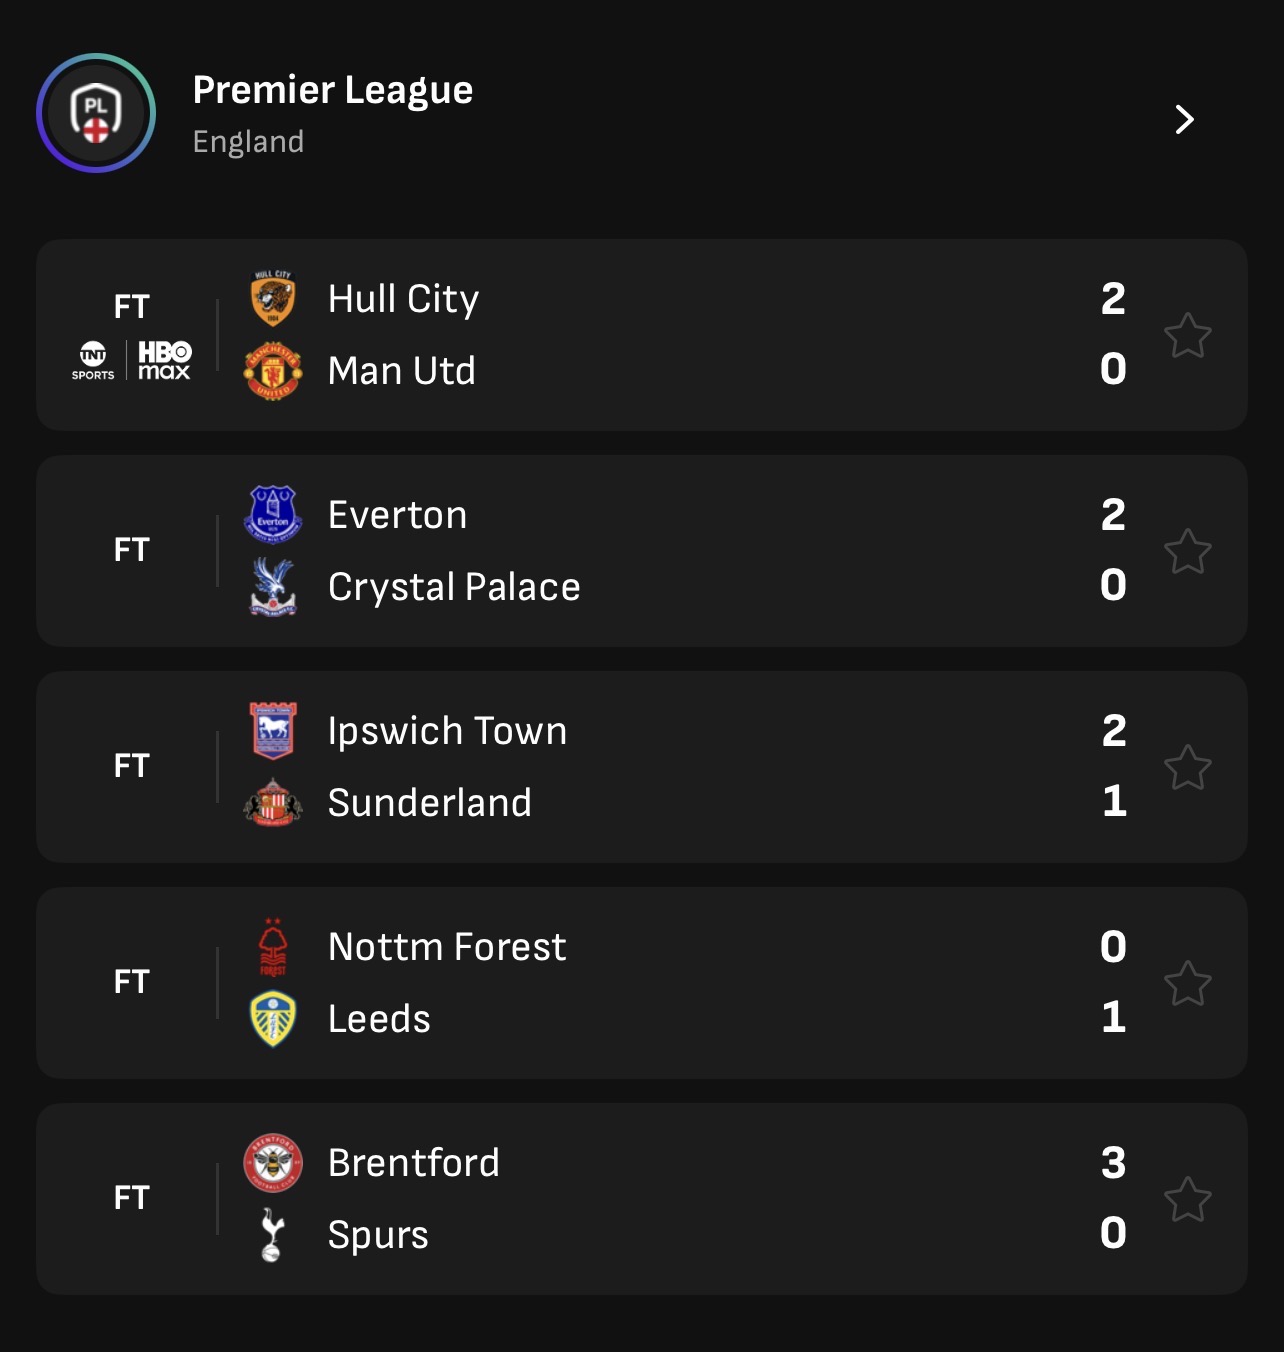Favorite the Brentford vs Spurs match
This screenshot has height=1352, width=1284.
pyautogui.click(x=1188, y=1199)
